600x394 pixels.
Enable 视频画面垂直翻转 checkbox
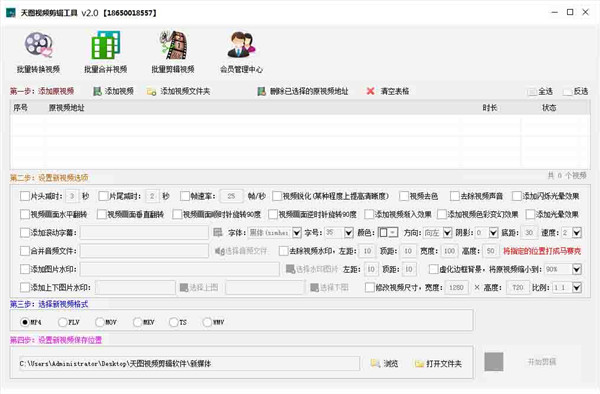(101, 214)
